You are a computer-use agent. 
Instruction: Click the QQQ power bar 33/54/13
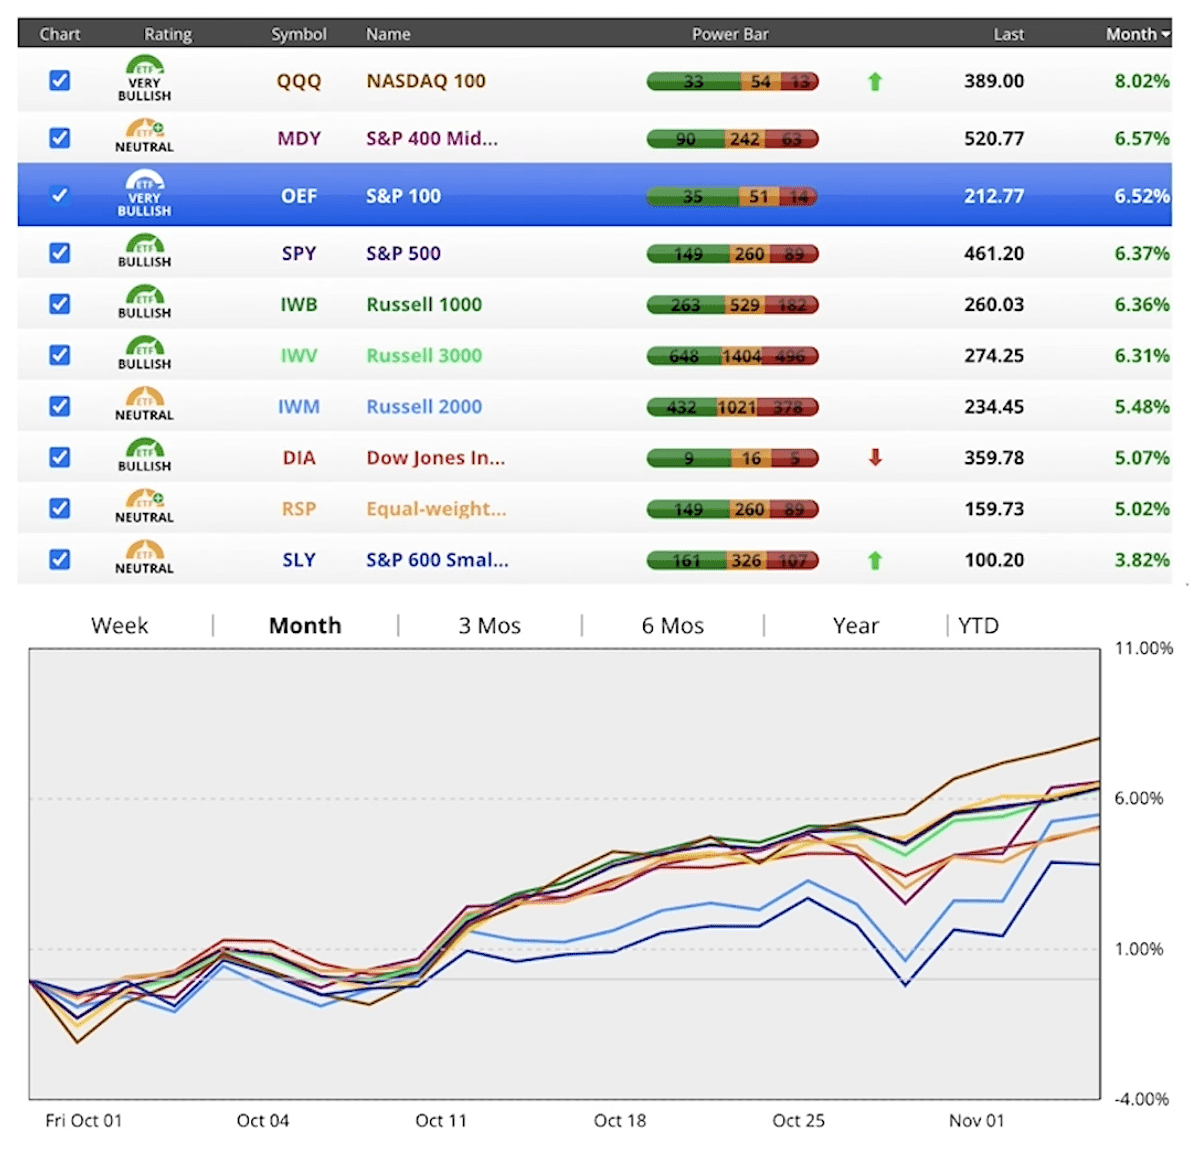click(x=732, y=81)
